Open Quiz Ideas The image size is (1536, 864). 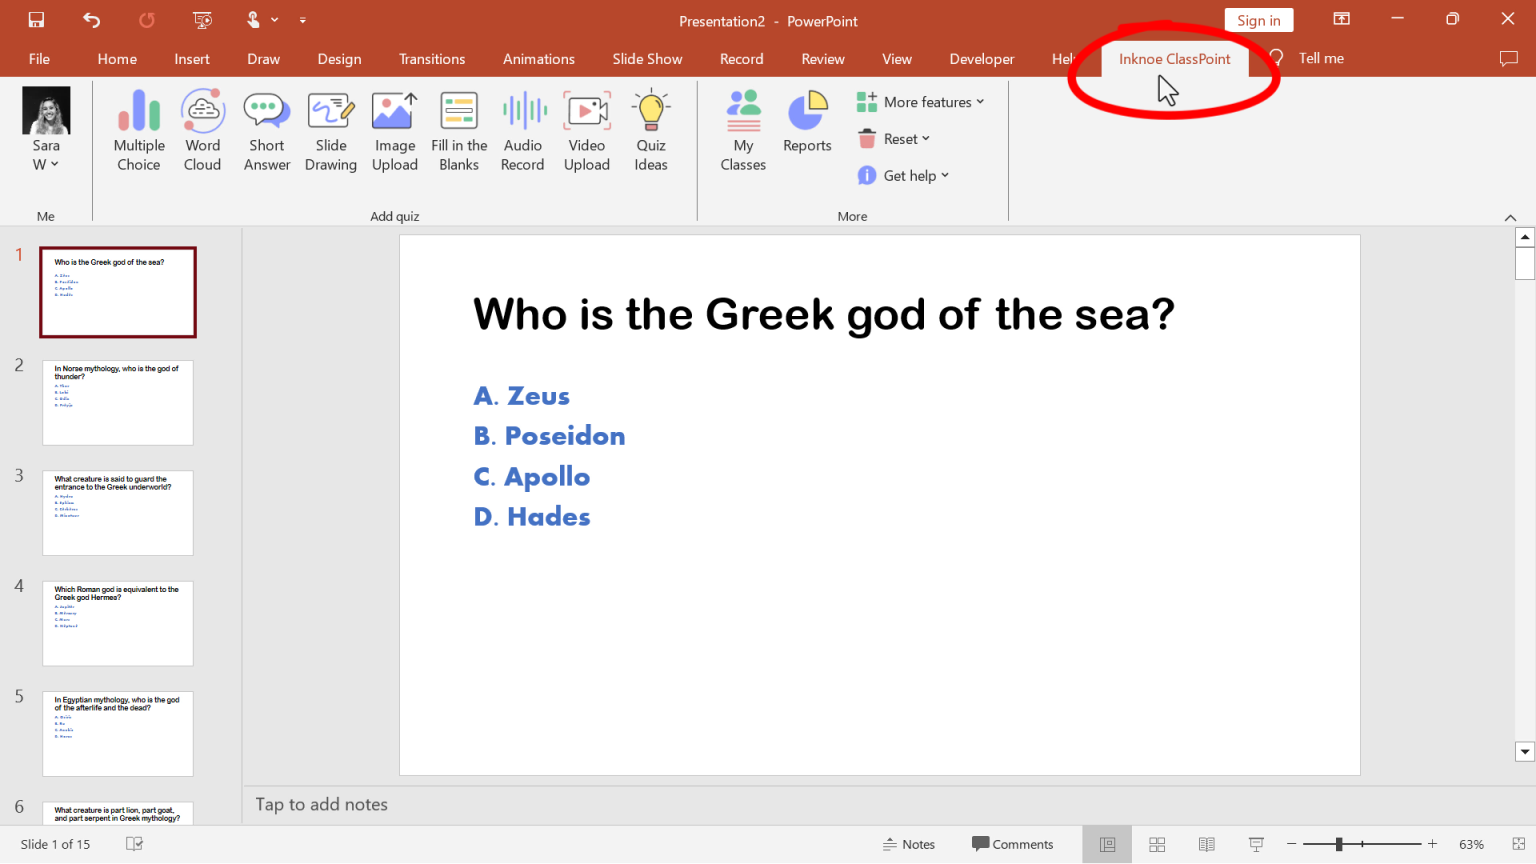pyautogui.click(x=650, y=130)
